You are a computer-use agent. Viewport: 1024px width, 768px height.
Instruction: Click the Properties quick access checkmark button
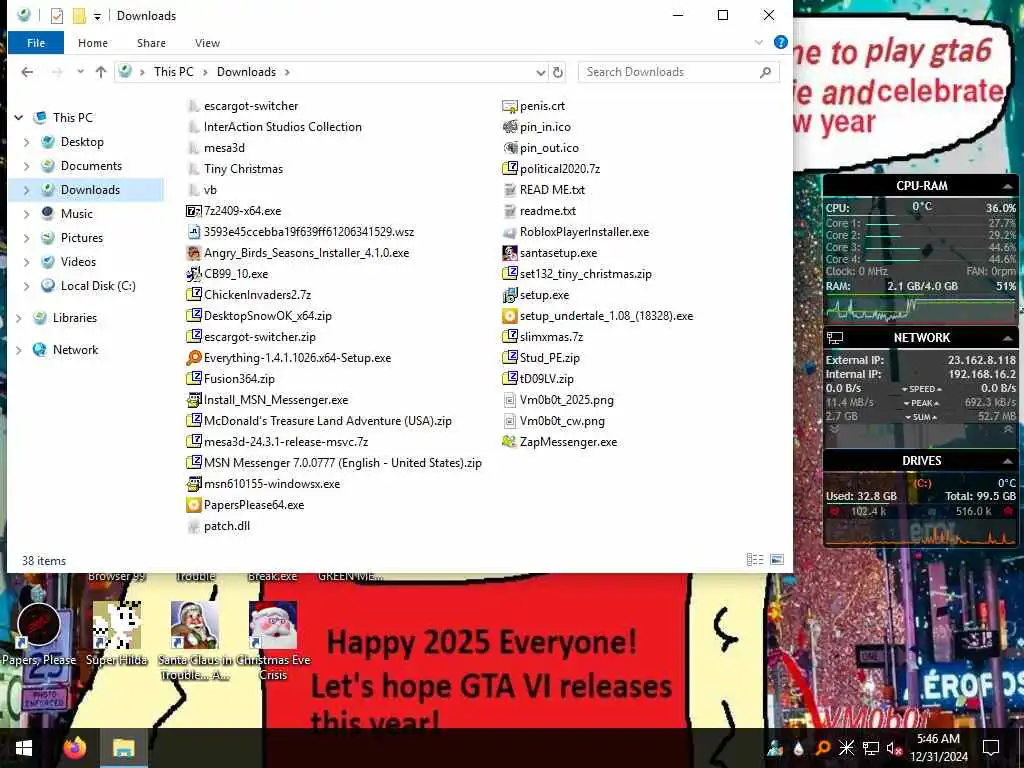coord(57,16)
